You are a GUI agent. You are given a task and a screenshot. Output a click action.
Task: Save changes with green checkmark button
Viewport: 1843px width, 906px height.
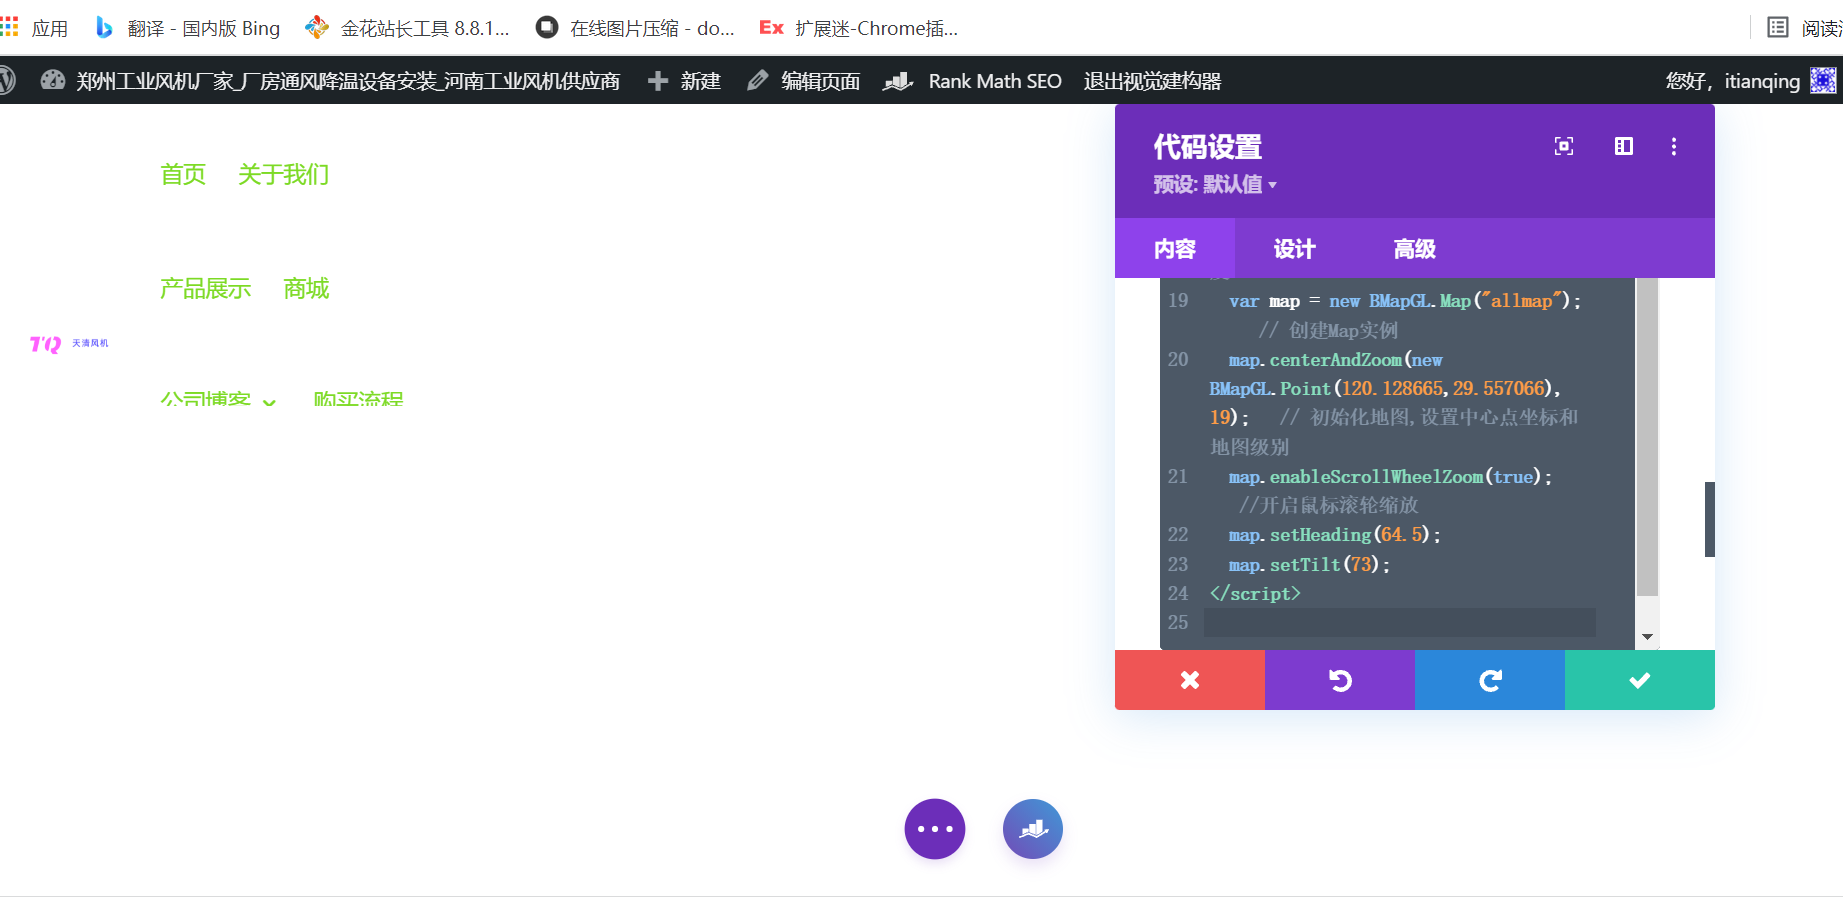point(1640,680)
